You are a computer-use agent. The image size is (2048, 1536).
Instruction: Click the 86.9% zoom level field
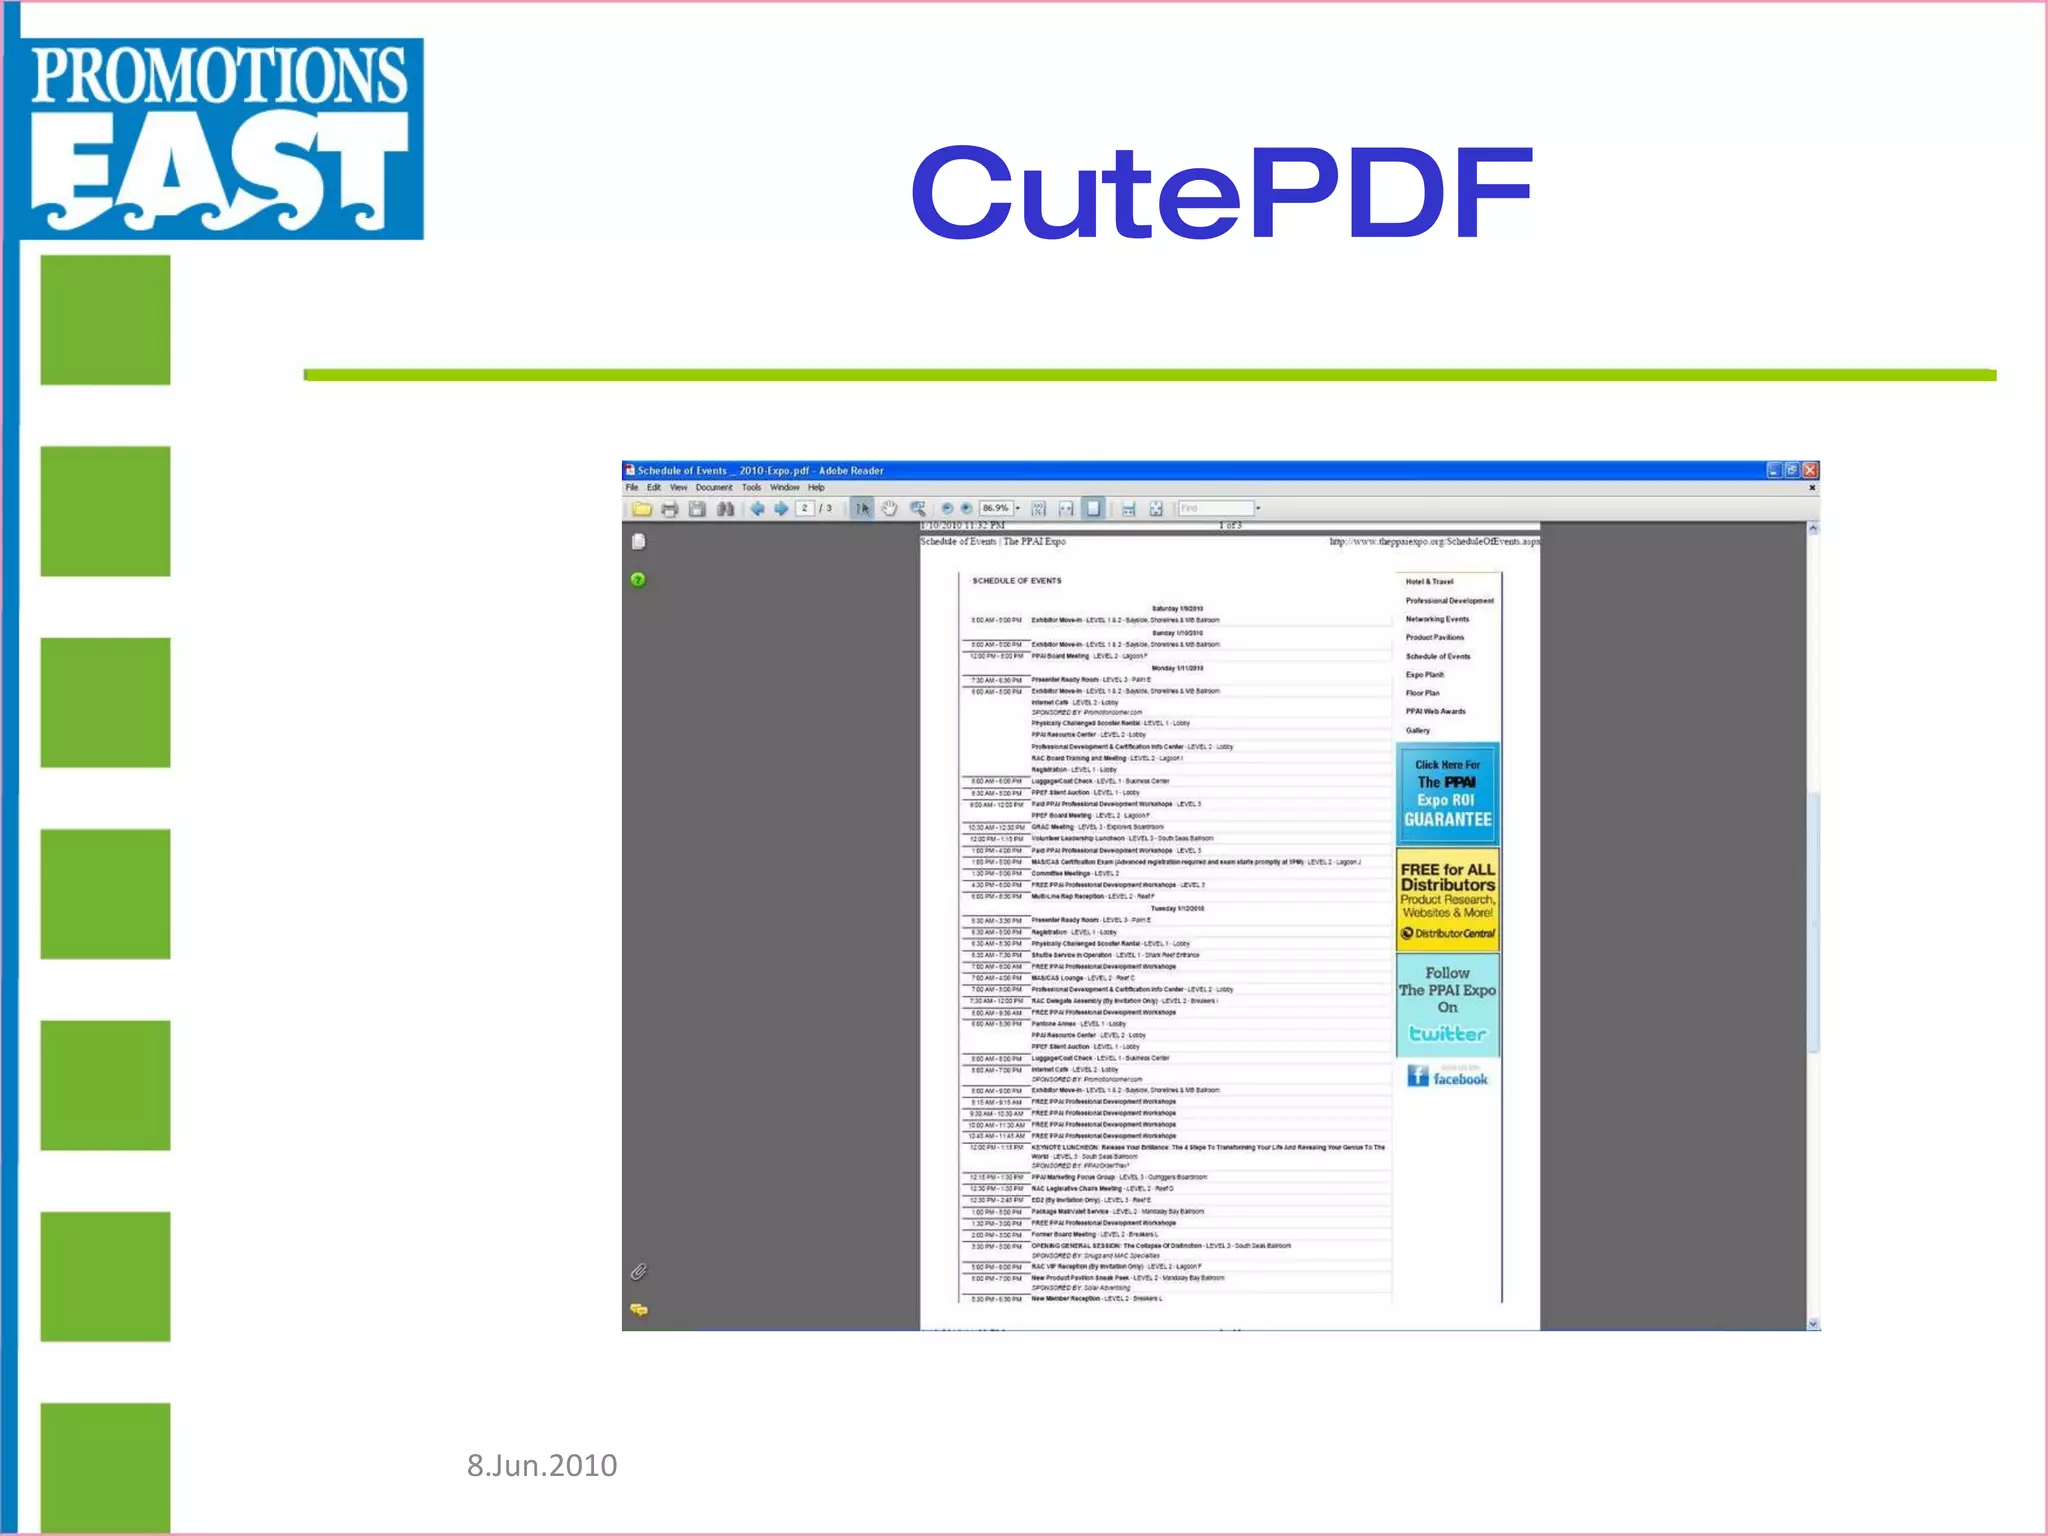tap(995, 509)
